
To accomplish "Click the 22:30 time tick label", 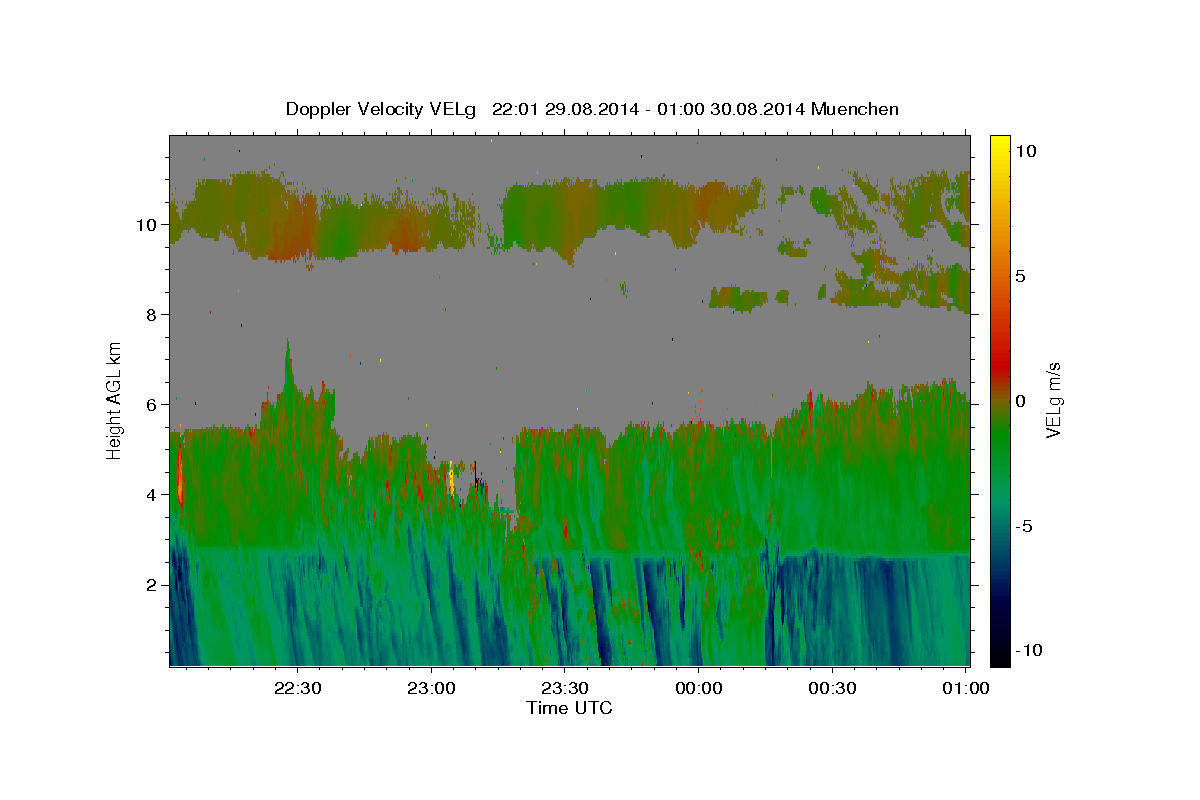I will pos(298,688).
